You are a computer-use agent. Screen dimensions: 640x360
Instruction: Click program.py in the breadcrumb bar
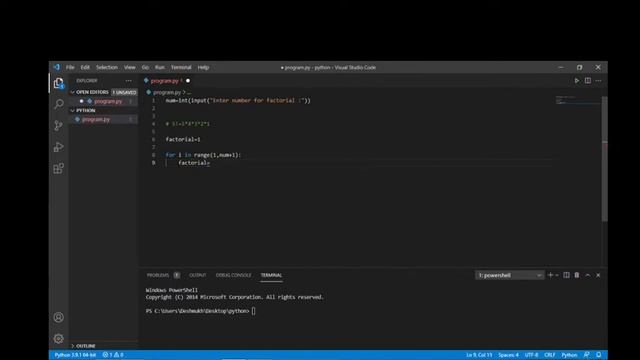167,92
